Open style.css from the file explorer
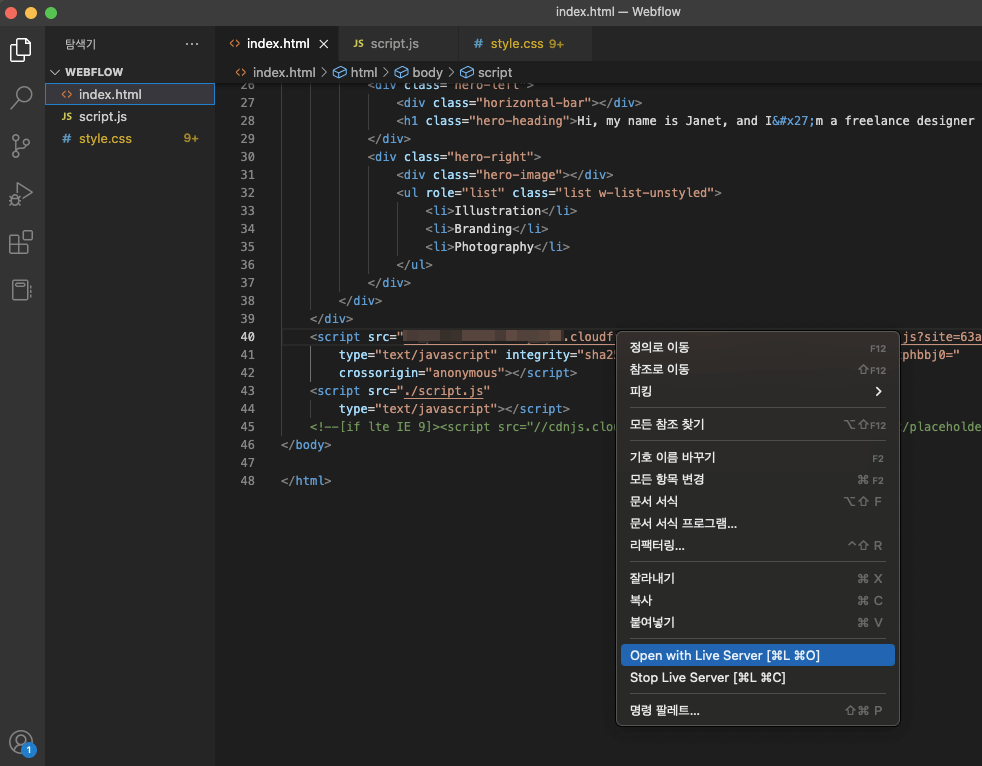982x766 pixels. click(130, 138)
